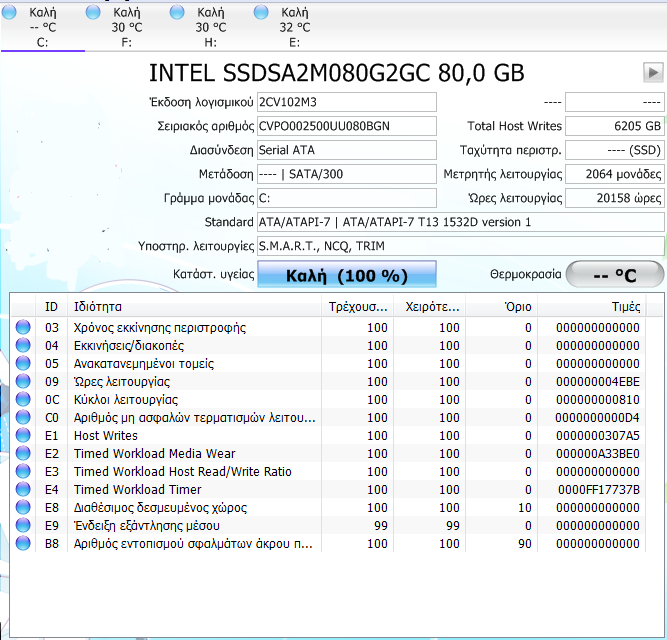
Task: Click the transfer mode field SATA/300
Action: (x=347, y=174)
